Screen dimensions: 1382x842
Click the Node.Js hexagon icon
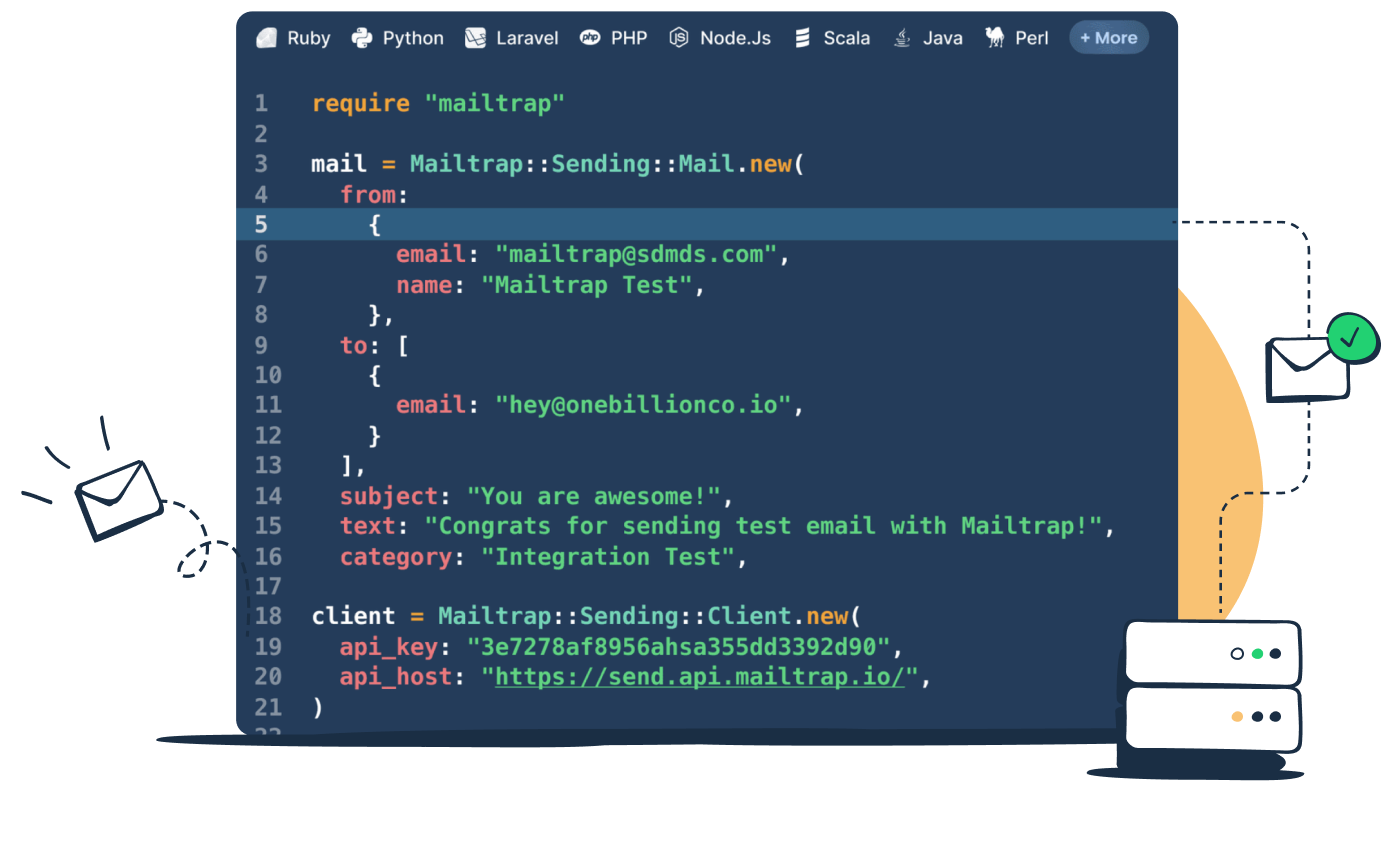[679, 38]
